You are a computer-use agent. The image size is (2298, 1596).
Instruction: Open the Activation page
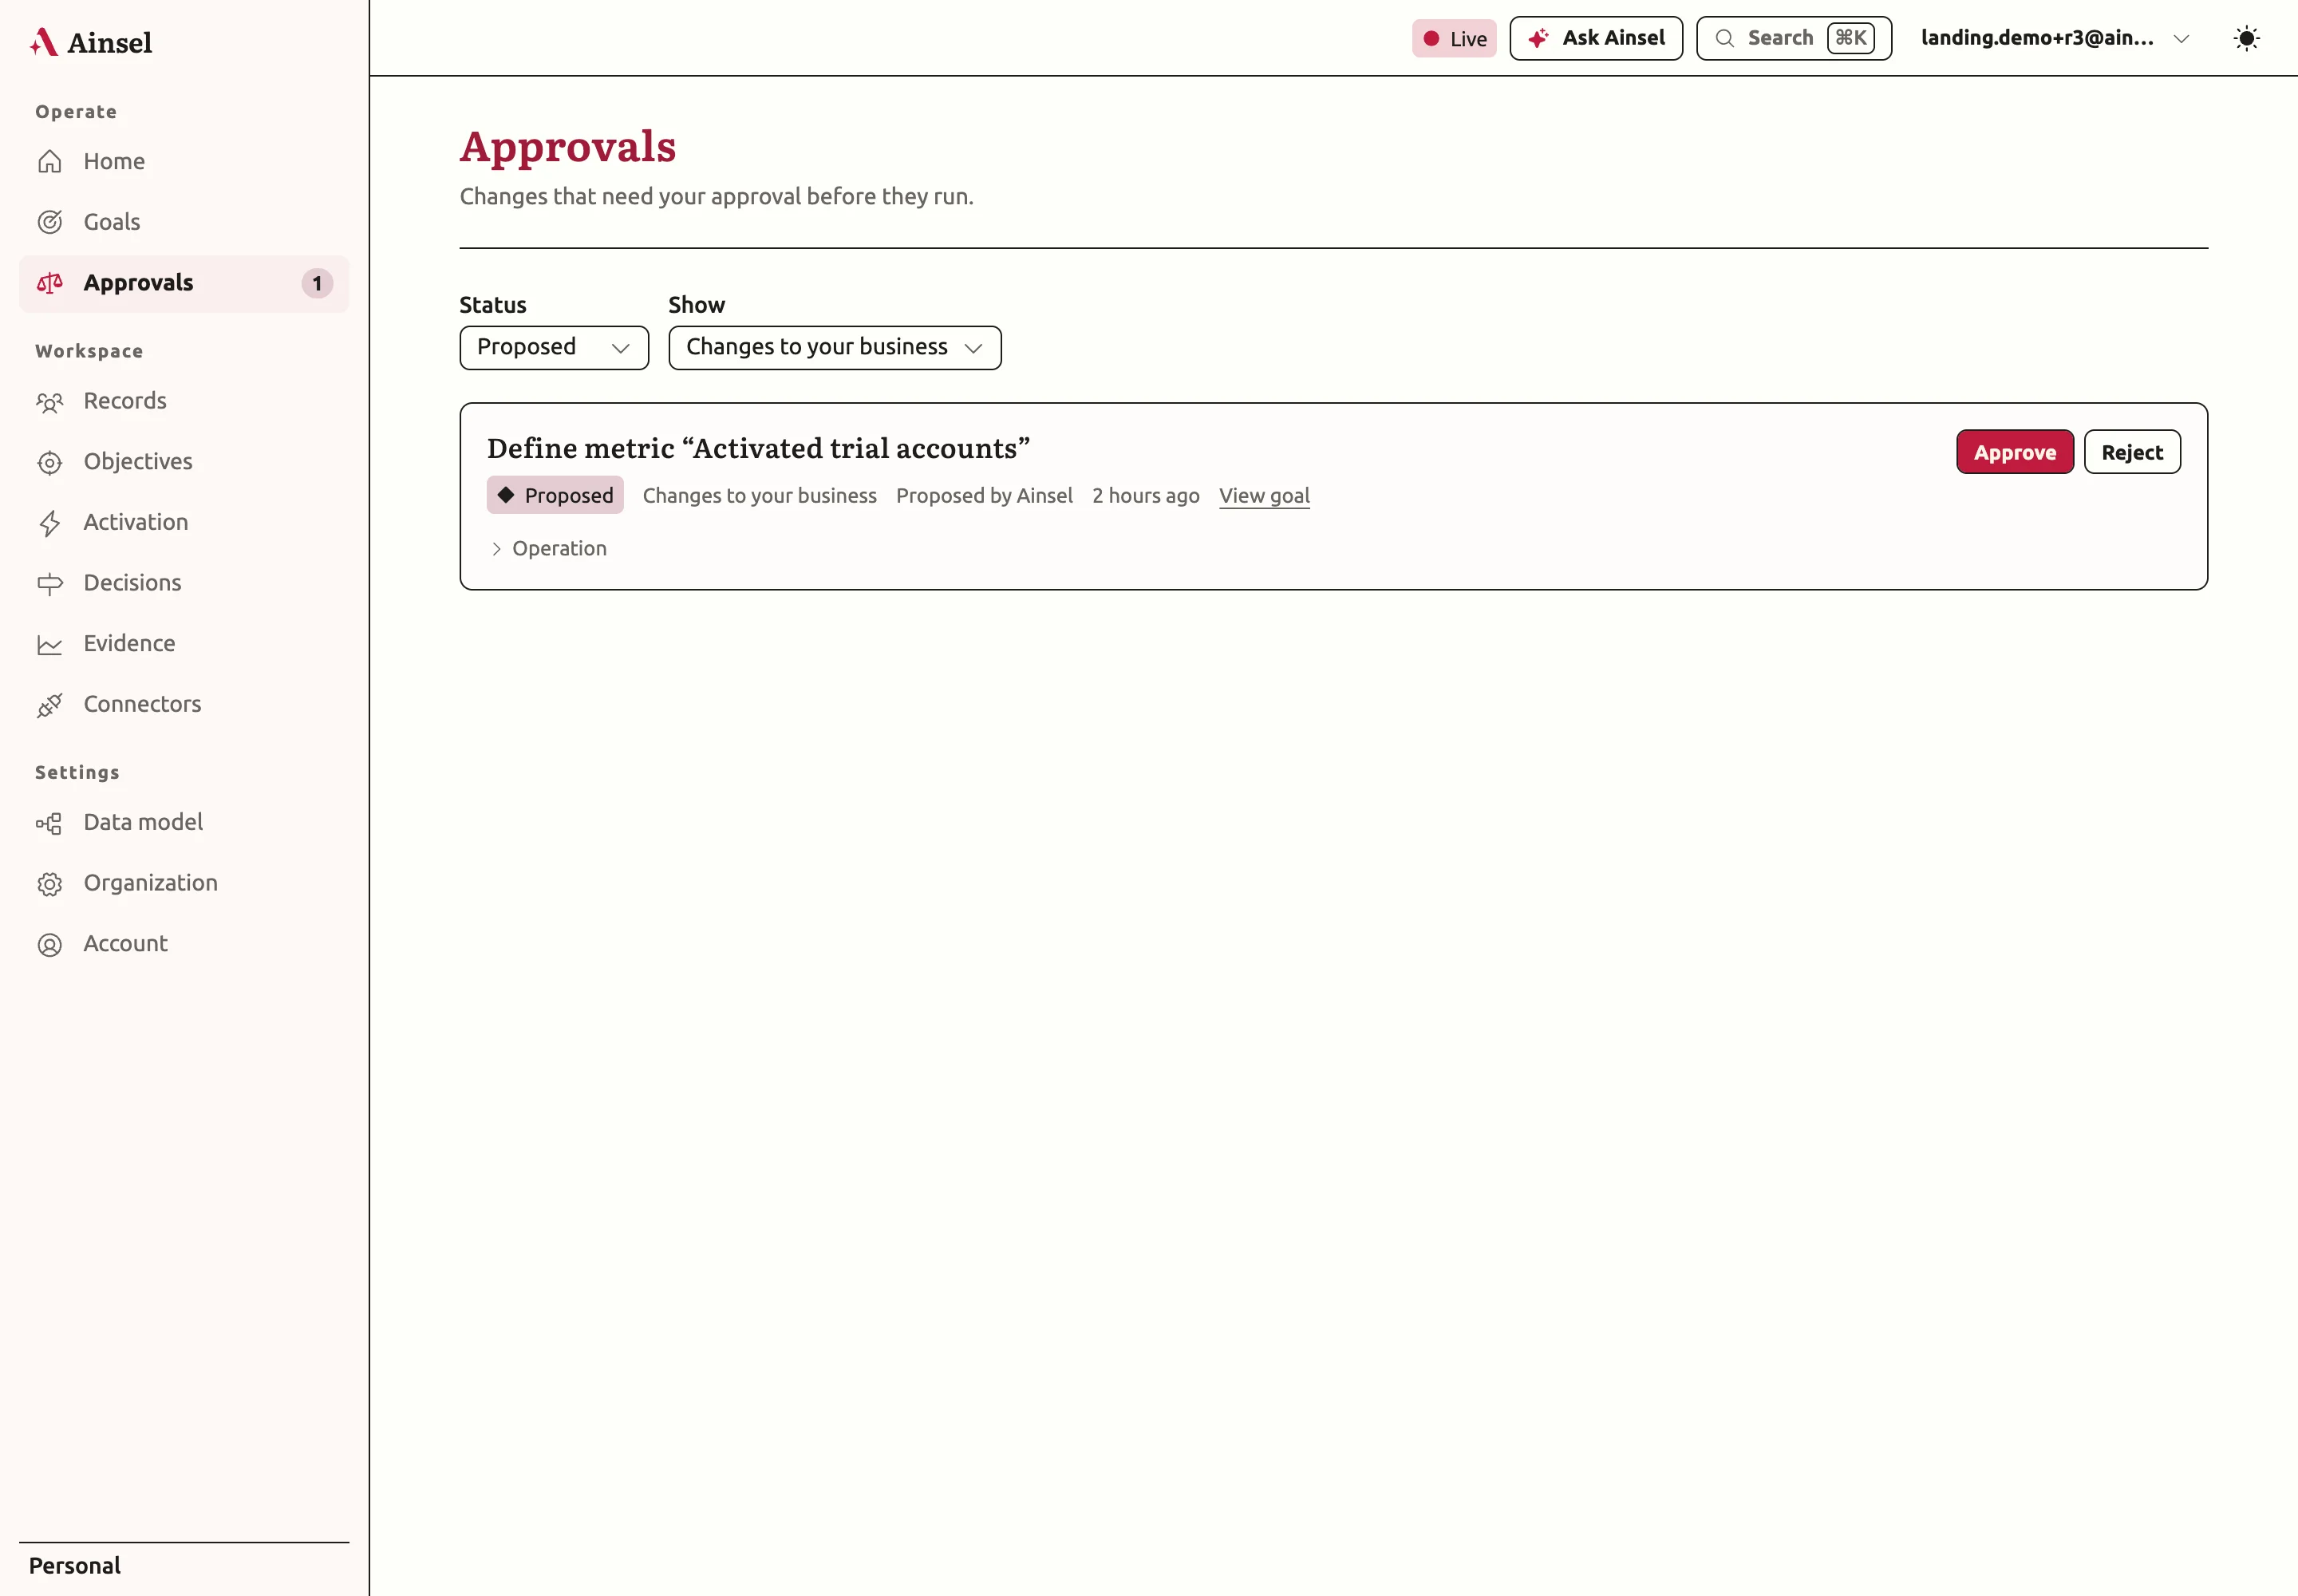[184, 523]
